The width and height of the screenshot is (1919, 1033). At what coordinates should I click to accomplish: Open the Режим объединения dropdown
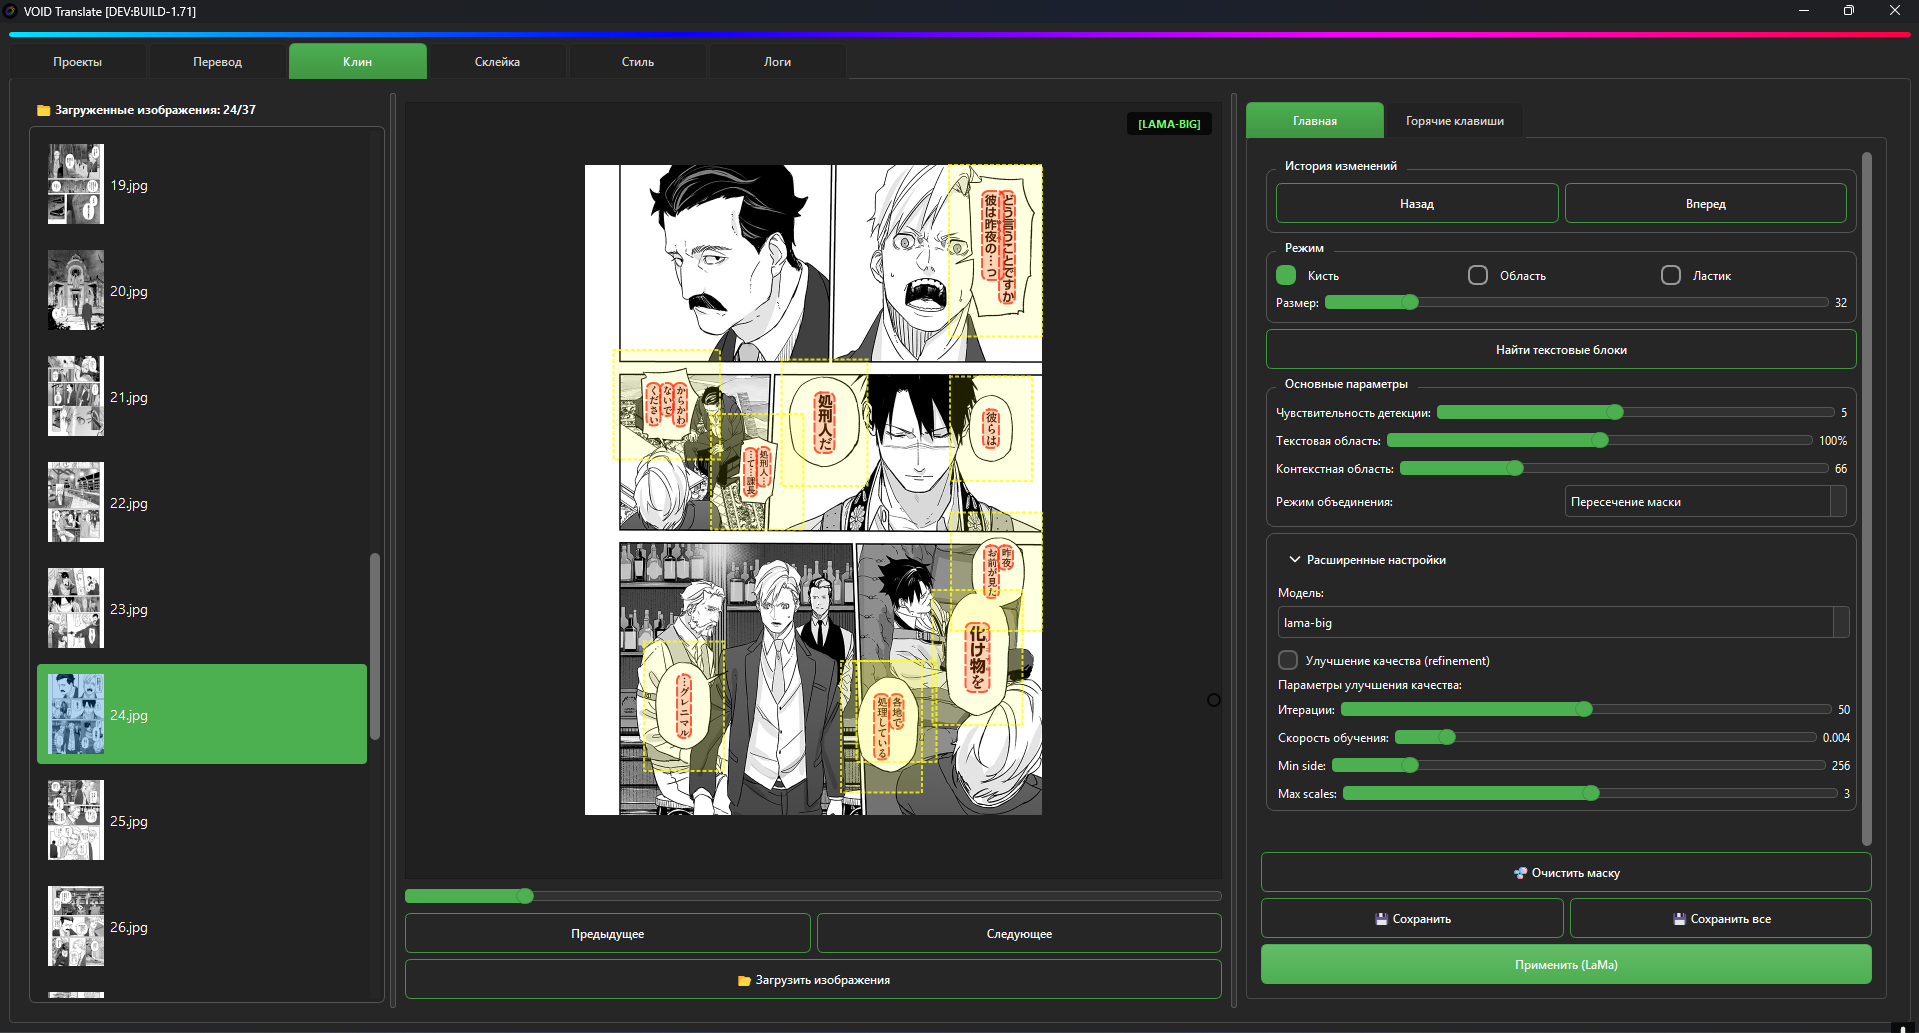(1704, 502)
